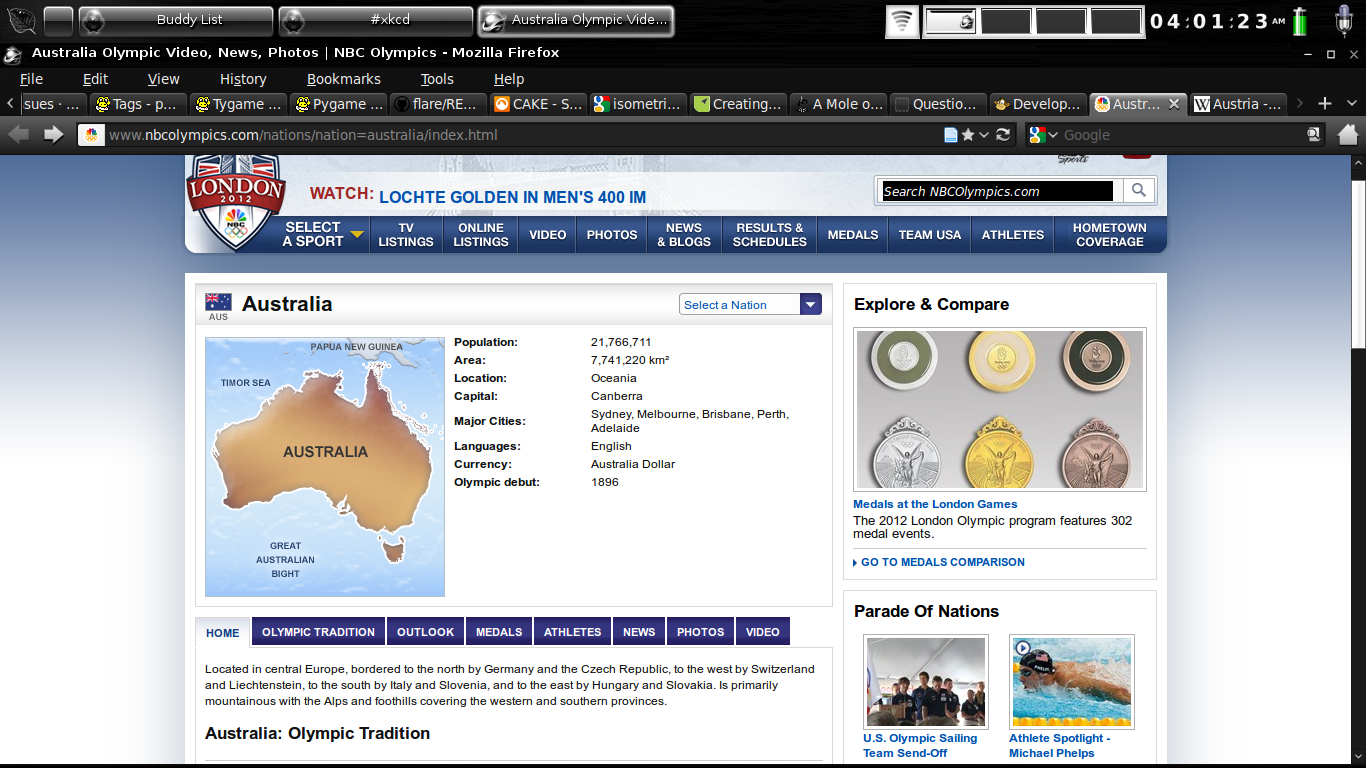Click Go to Medals Comparison link
1366x768 pixels.
point(942,562)
